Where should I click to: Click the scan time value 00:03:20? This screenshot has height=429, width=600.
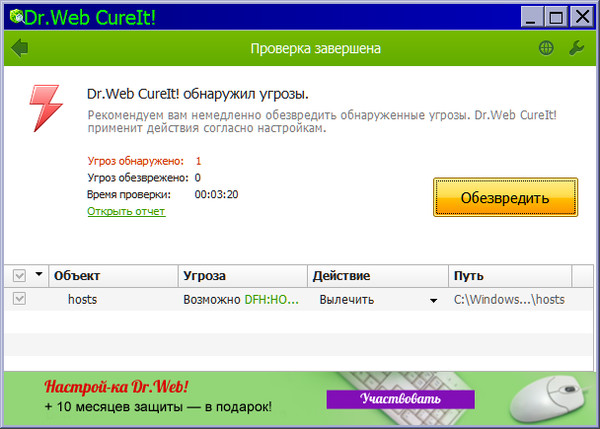click(216, 194)
